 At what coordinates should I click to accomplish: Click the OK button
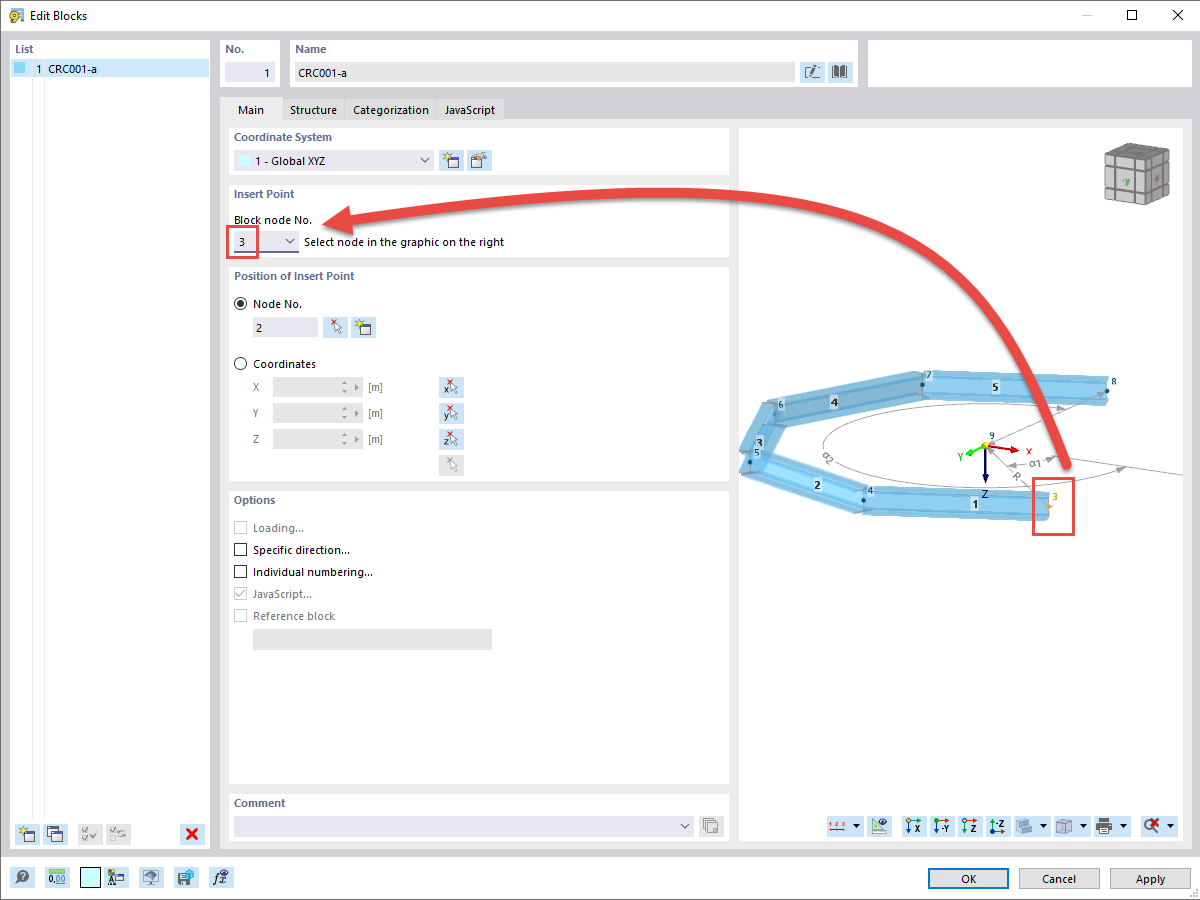coord(968,878)
